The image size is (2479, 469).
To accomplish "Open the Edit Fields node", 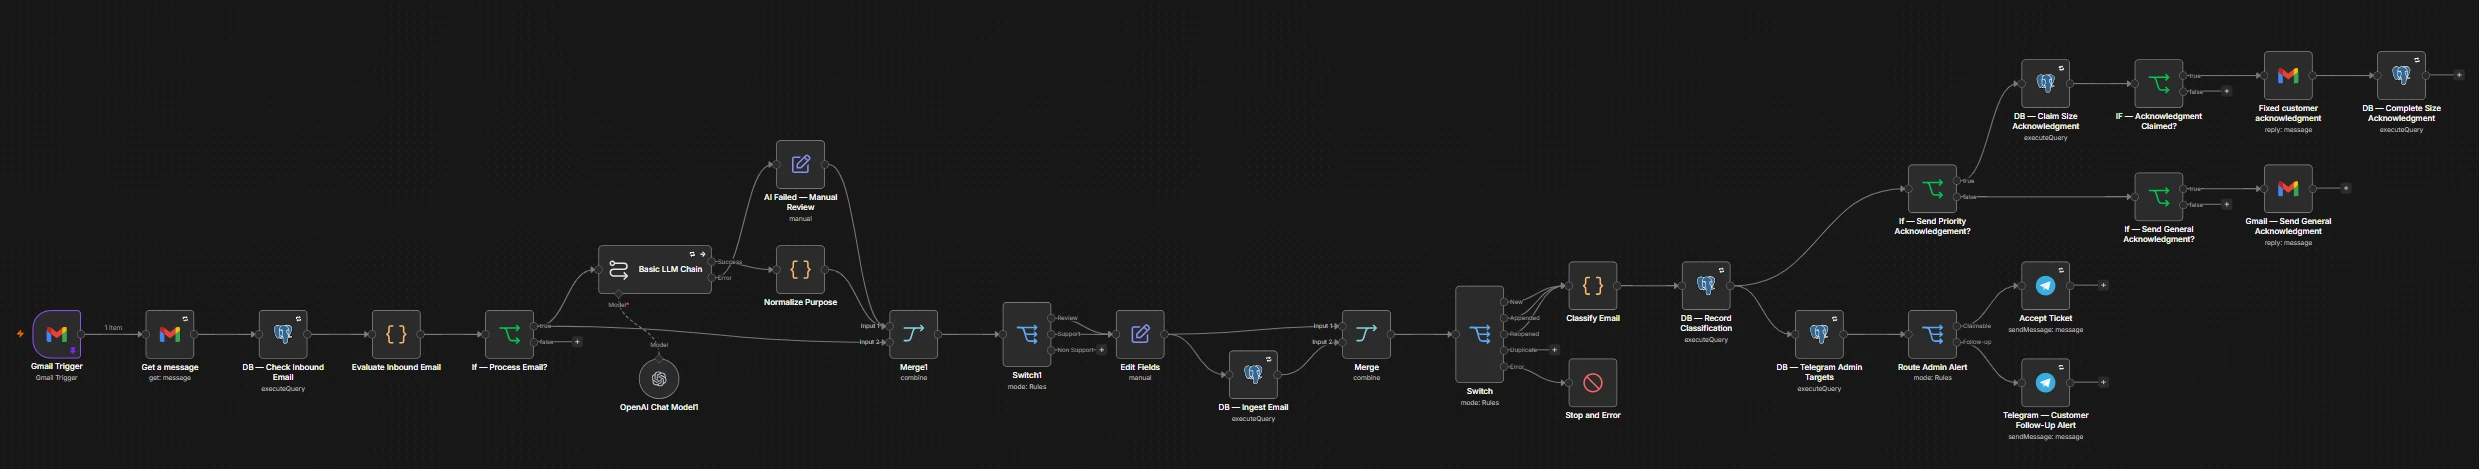I will click(1140, 334).
